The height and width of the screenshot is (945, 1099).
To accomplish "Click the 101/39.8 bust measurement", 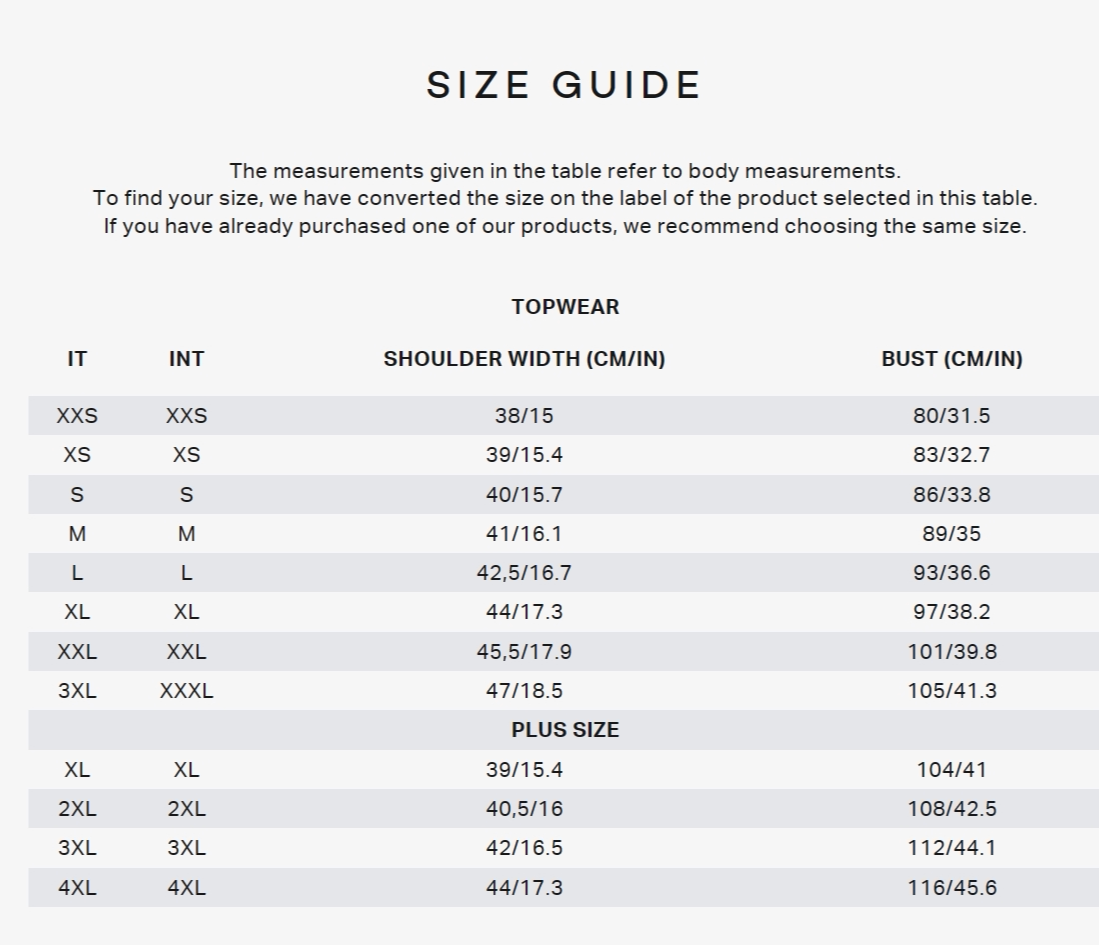I will 952,652.
